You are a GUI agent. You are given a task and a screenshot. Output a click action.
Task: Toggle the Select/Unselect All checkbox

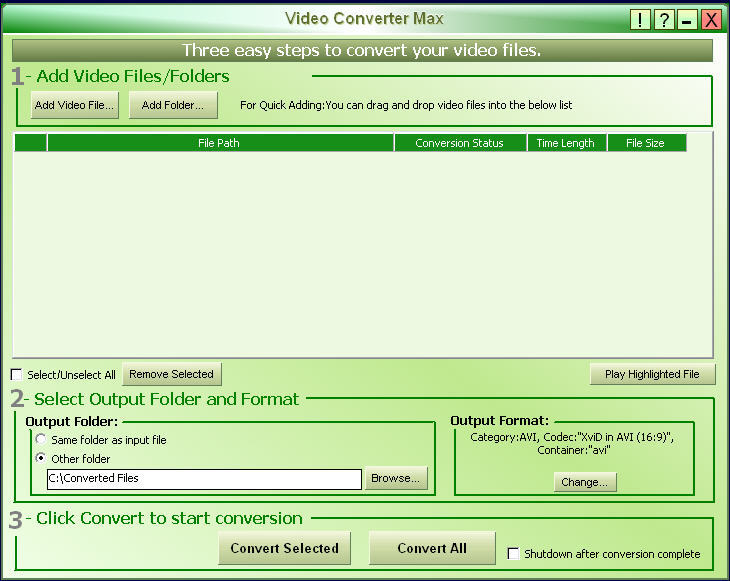coord(16,375)
